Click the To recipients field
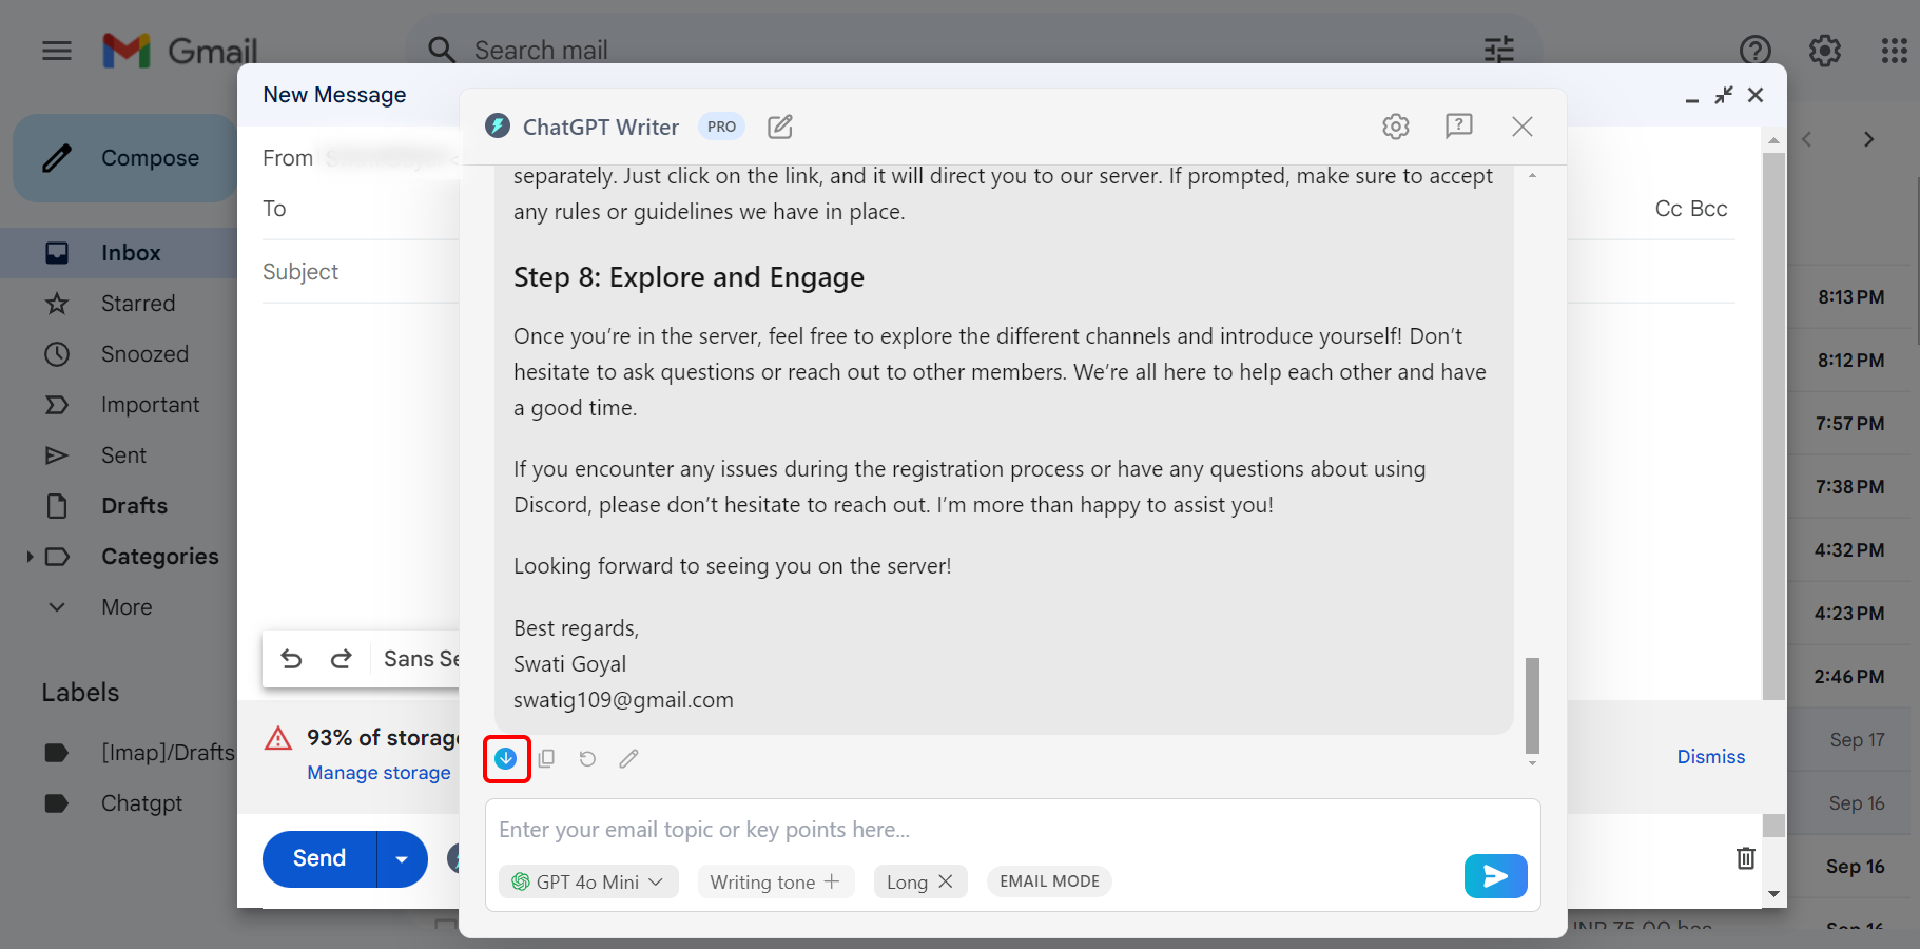Image resolution: width=1920 pixels, height=949 pixels. pyautogui.click(x=360, y=208)
